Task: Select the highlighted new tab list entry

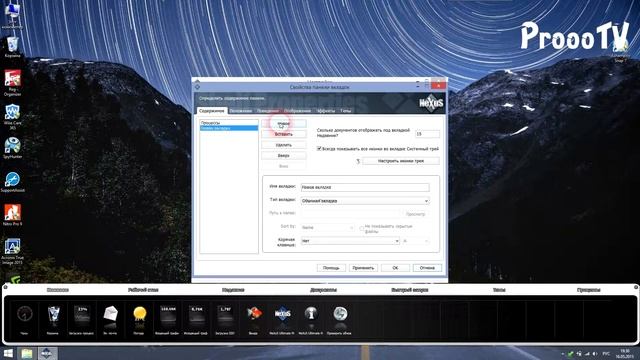Action: tap(229, 128)
